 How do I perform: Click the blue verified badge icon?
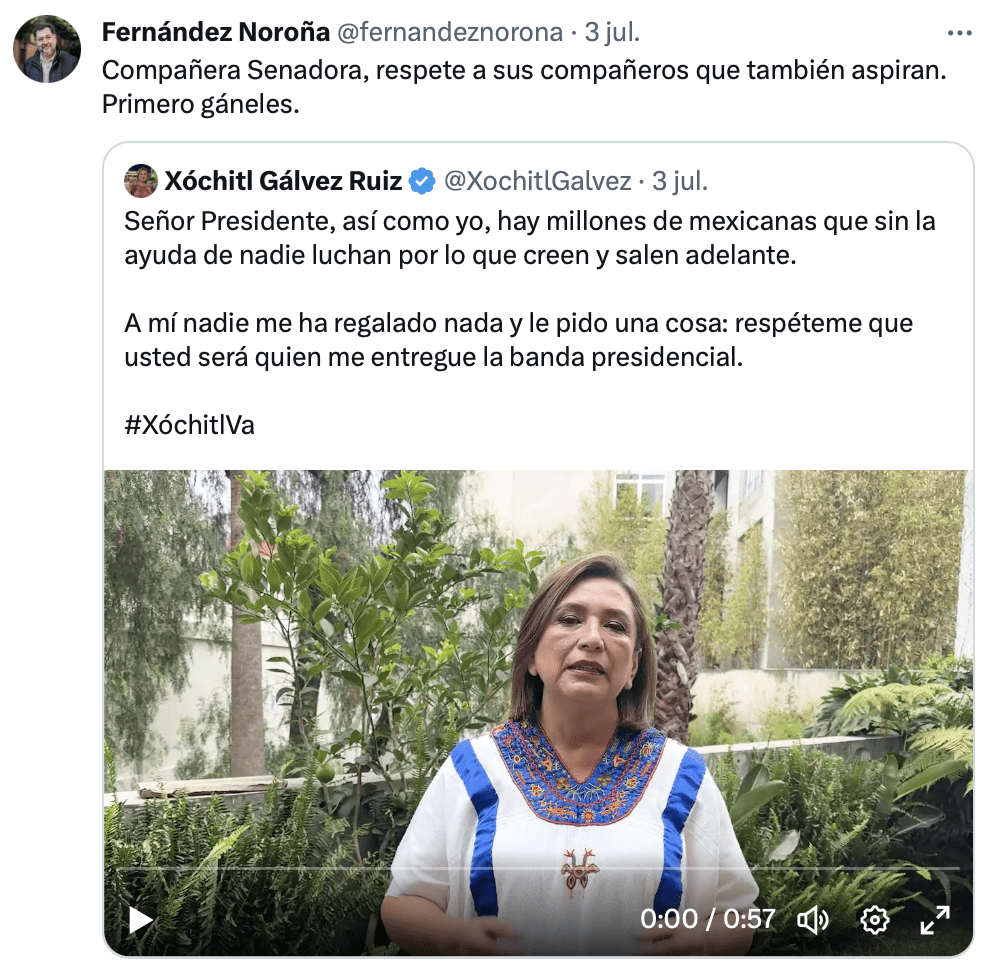[x=422, y=181]
